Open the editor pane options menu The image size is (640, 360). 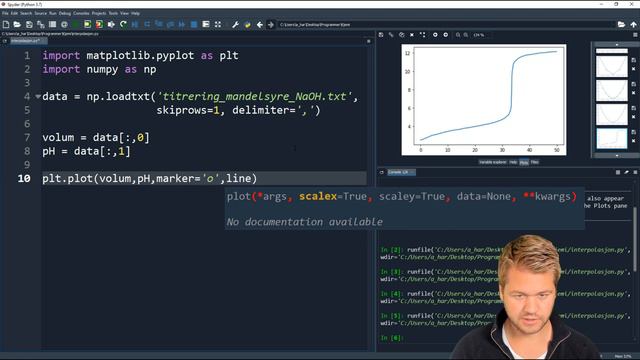coord(369,41)
